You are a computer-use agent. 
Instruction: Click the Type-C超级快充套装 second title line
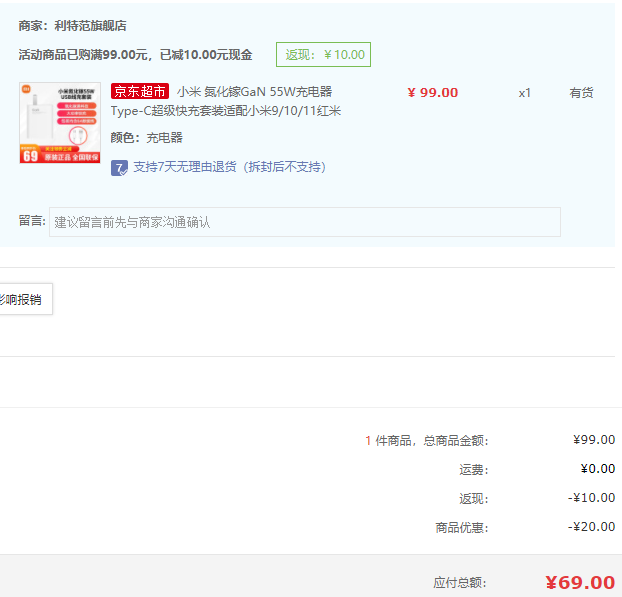tap(226, 111)
